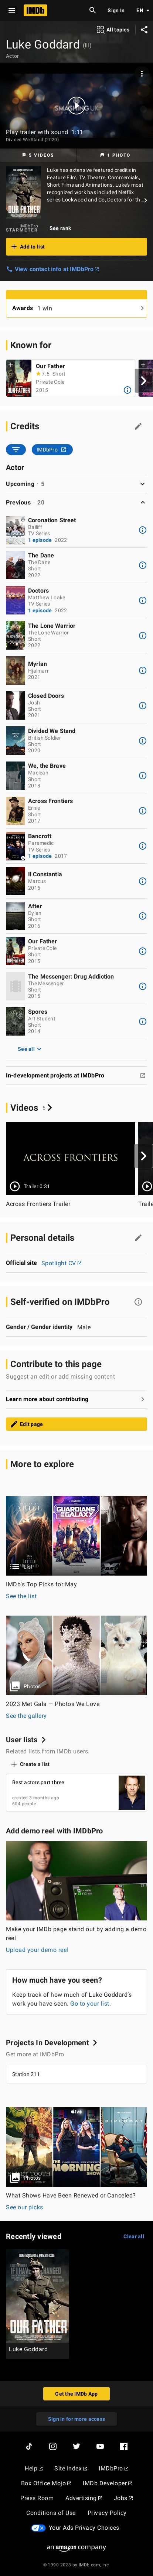Collapse the Previous credits section
The image size is (153, 2576).
coord(76,502)
